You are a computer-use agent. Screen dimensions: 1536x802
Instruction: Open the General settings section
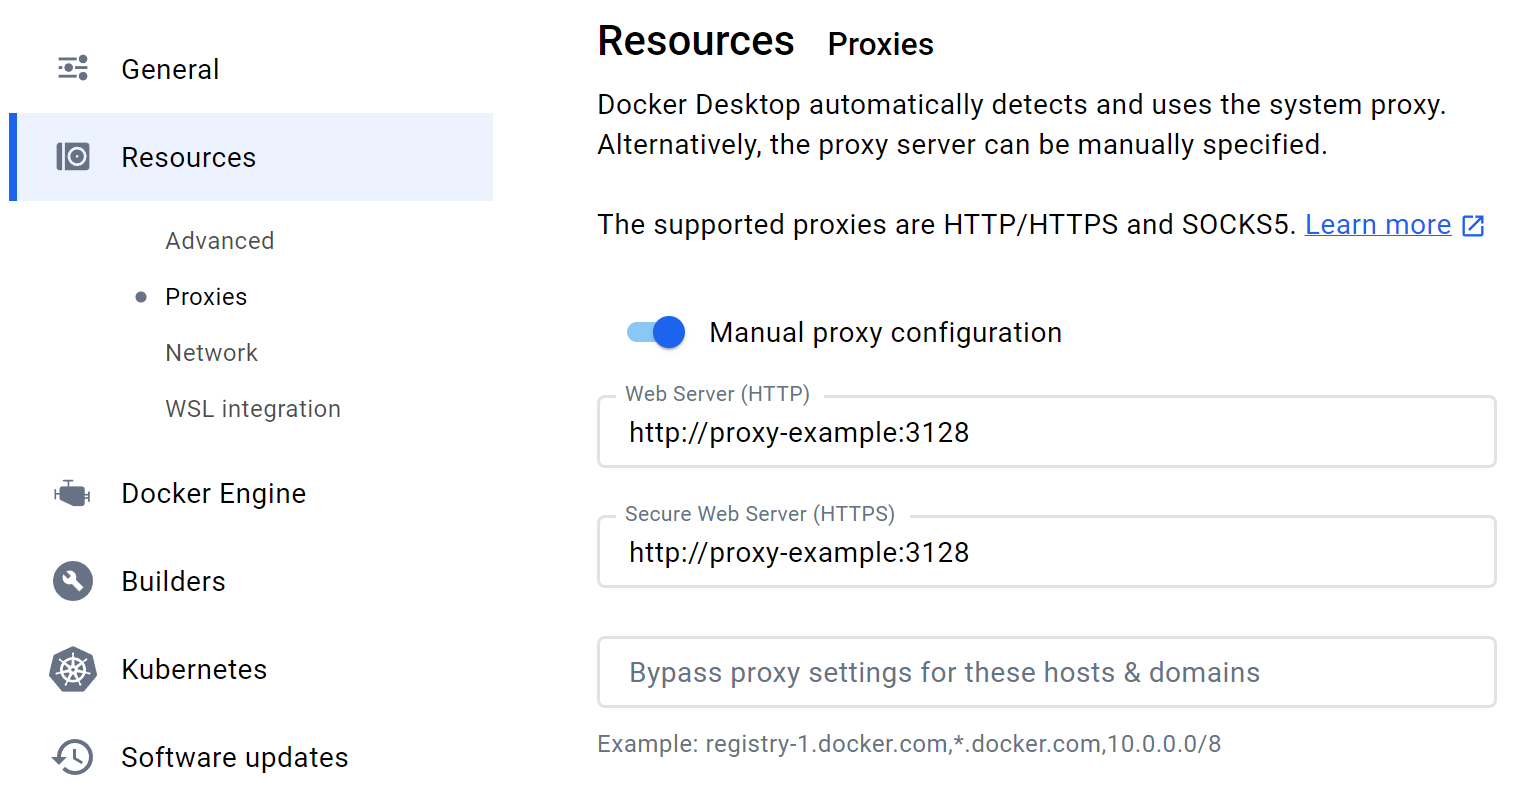pos(170,69)
